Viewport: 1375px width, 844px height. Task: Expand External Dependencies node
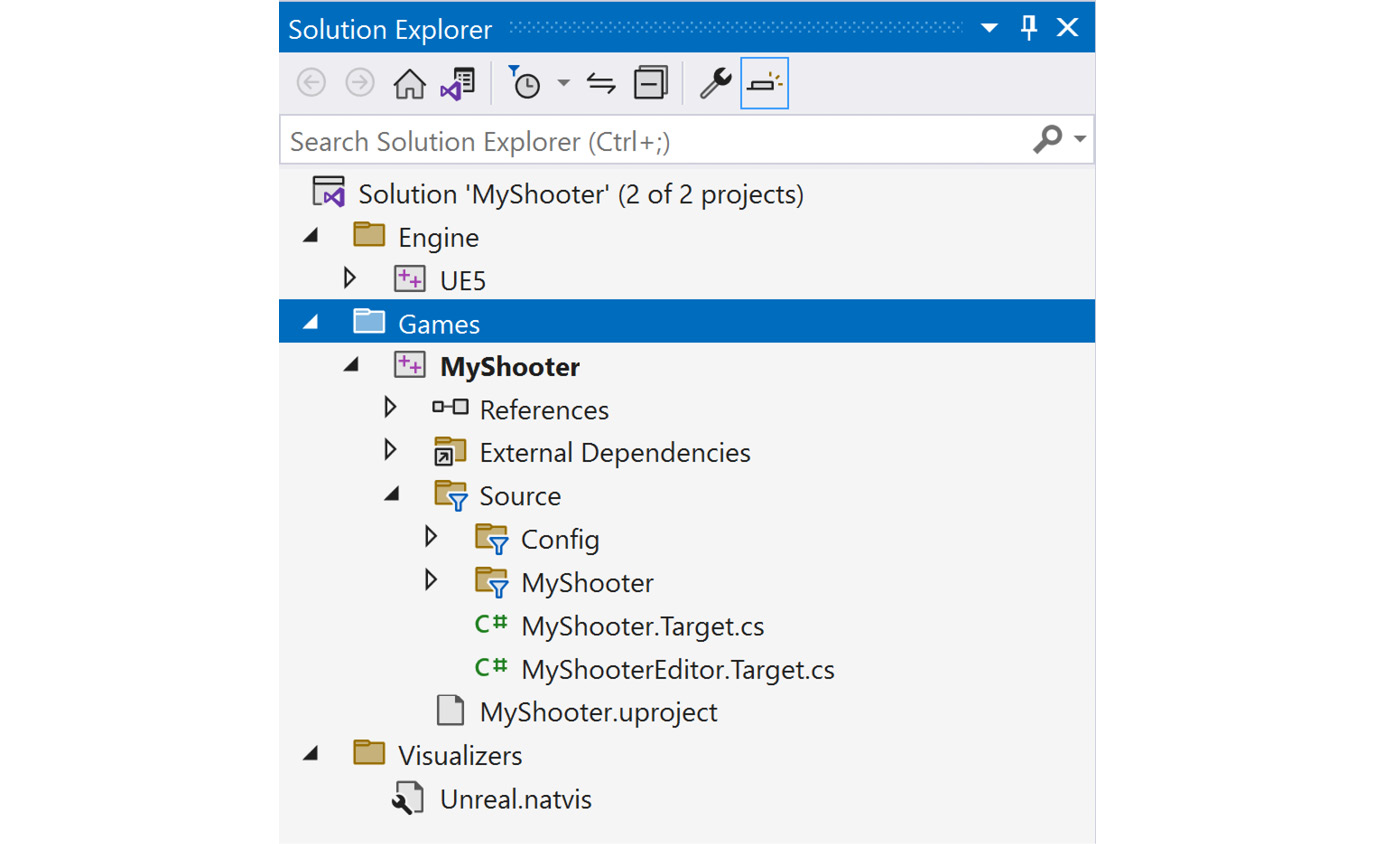(391, 451)
